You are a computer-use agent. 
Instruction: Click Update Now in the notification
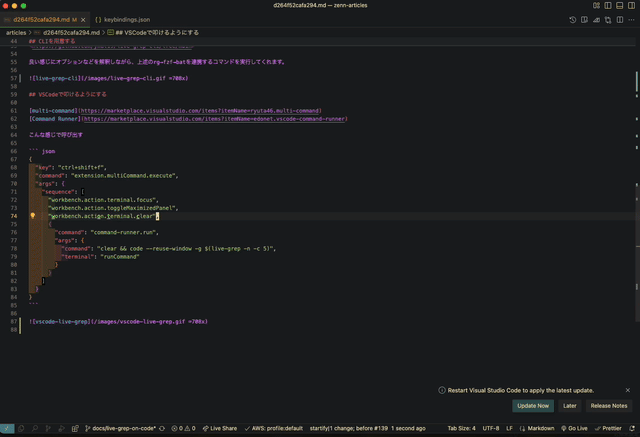click(x=533, y=406)
